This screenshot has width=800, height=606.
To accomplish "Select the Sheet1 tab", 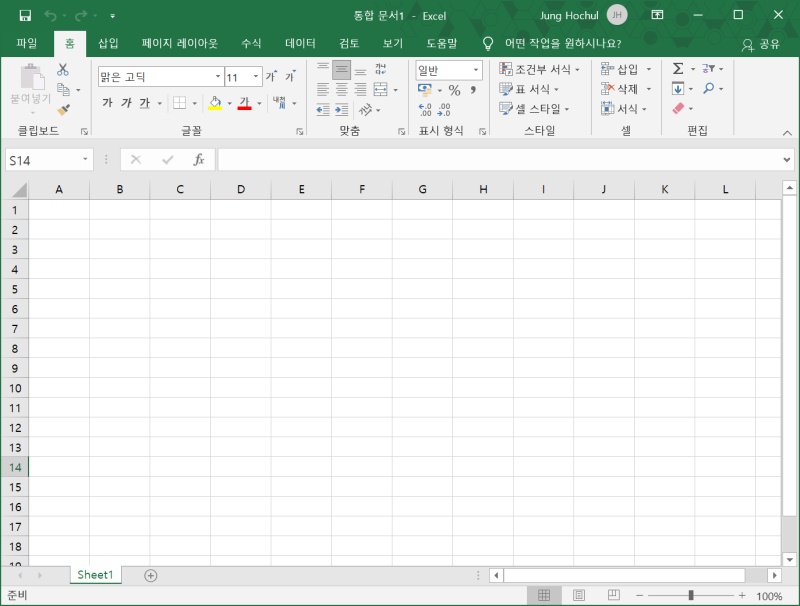I will (95, 575).
